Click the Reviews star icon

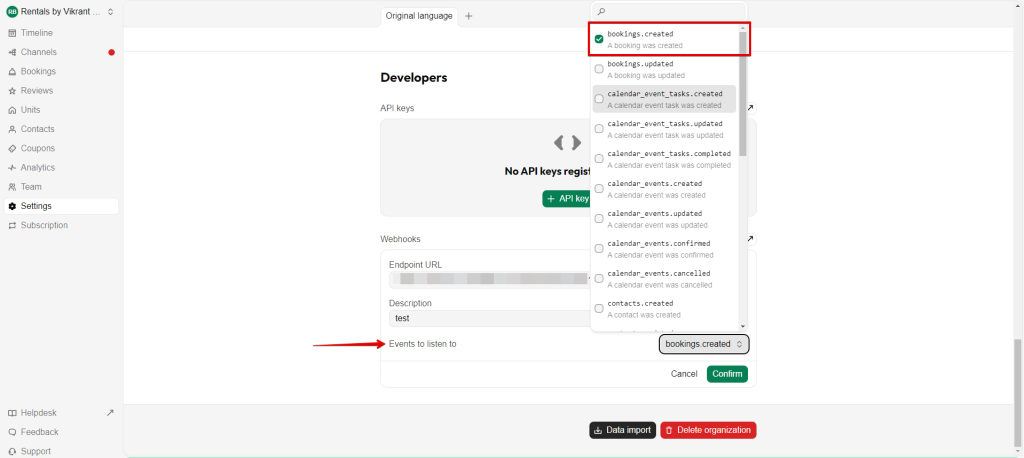point(12,91)
